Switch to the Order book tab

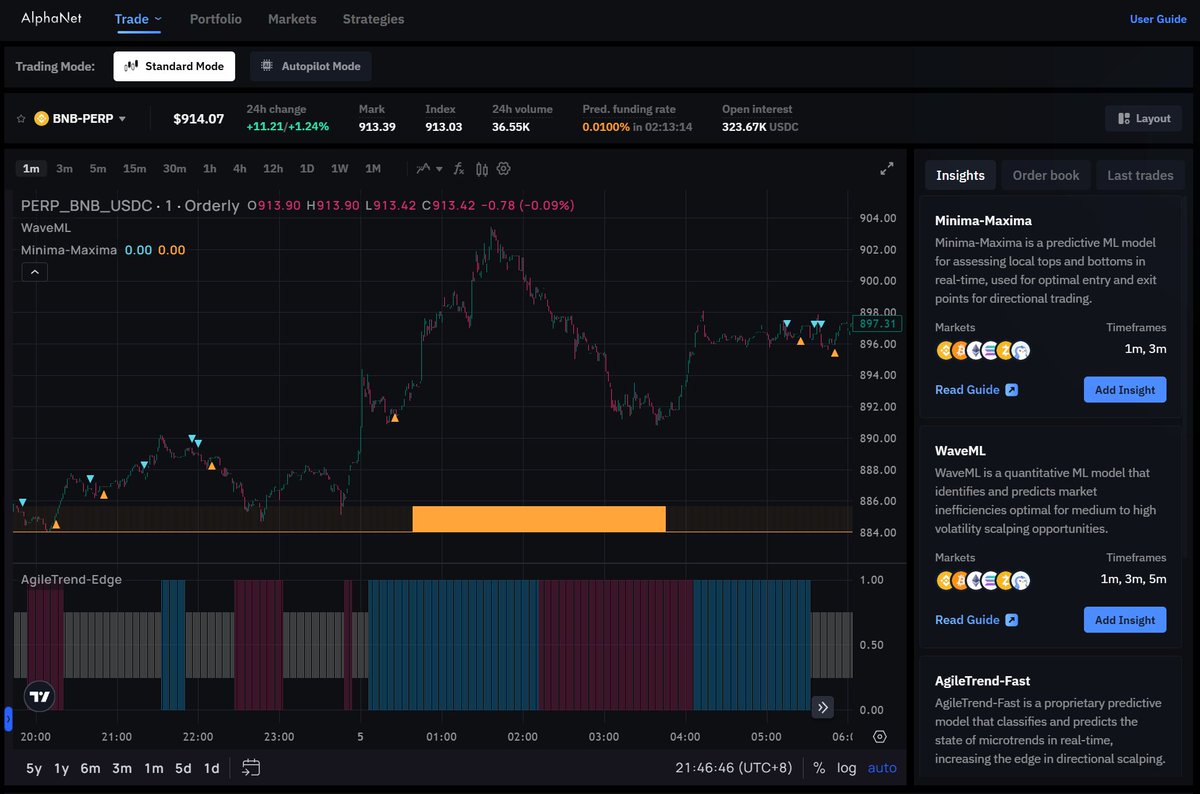click(1046, 175)
